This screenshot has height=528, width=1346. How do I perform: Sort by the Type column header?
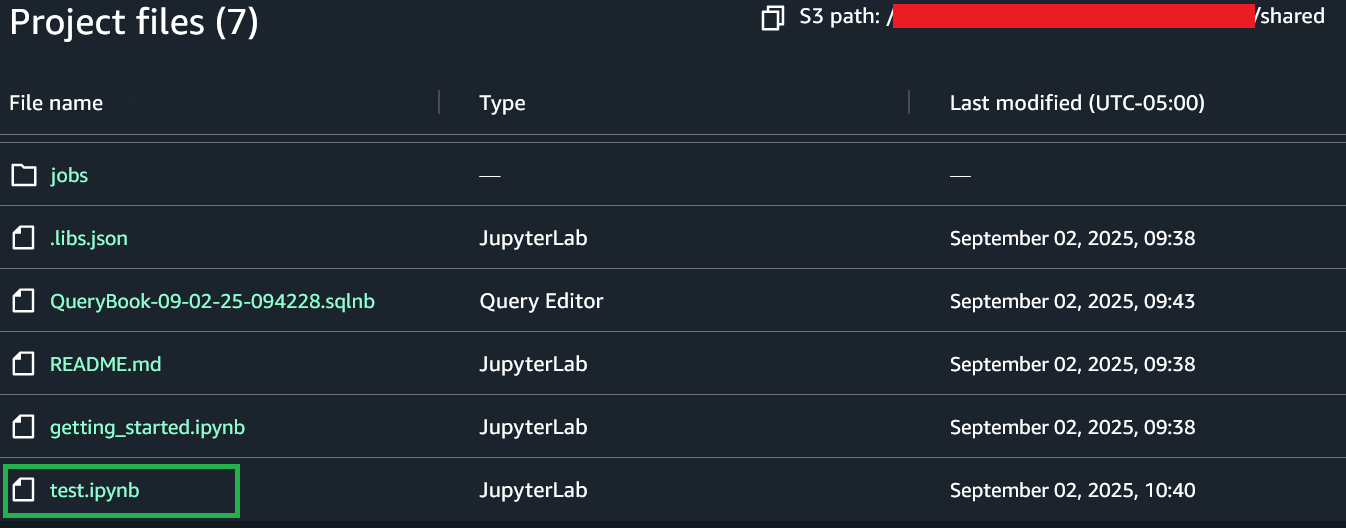coord(502,103)
